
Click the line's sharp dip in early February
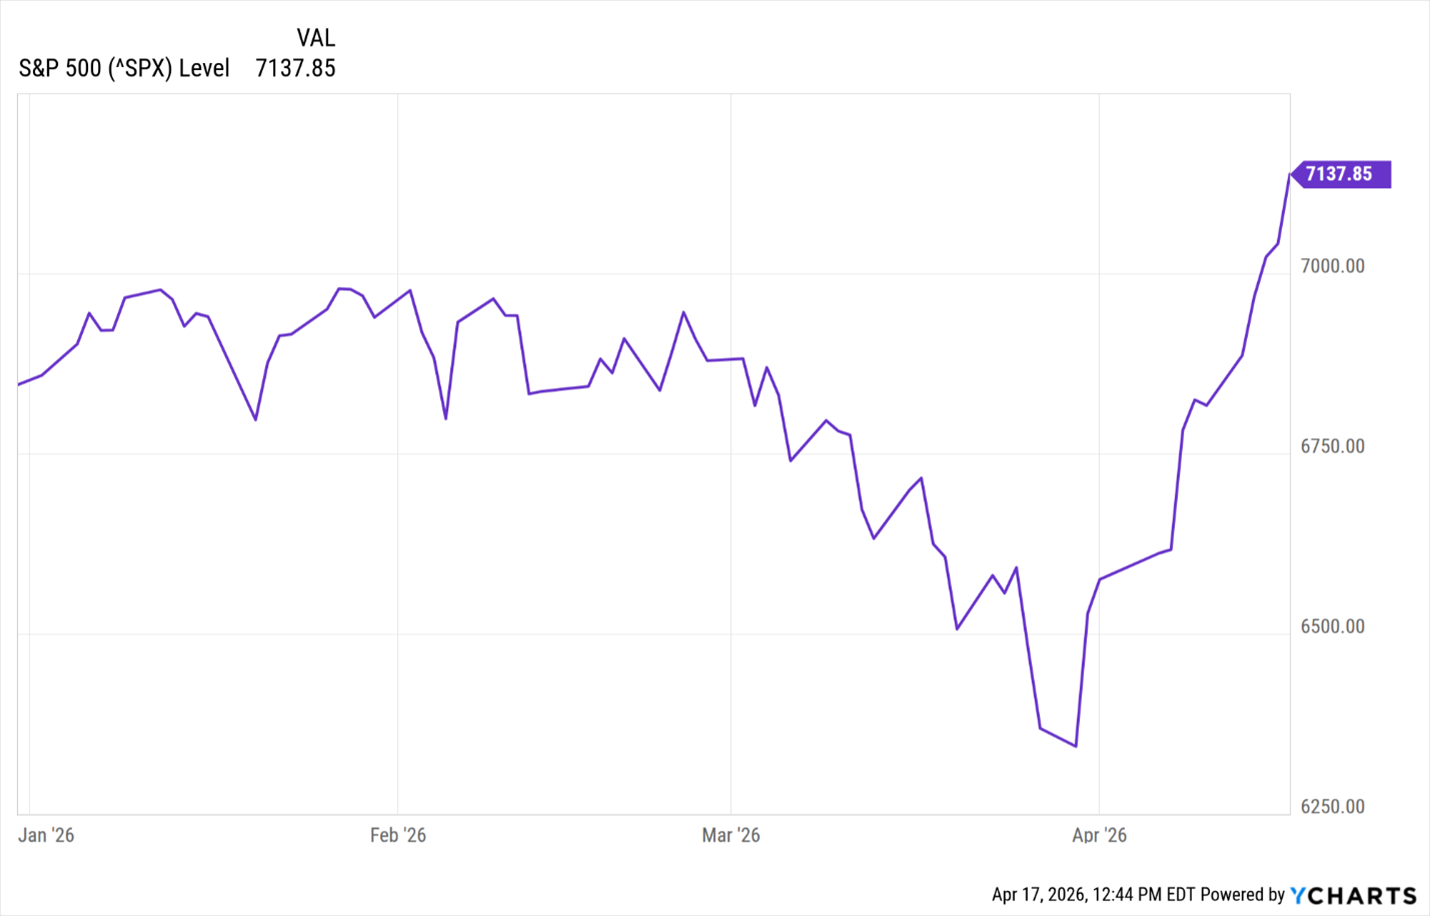[x=446, y=418]
